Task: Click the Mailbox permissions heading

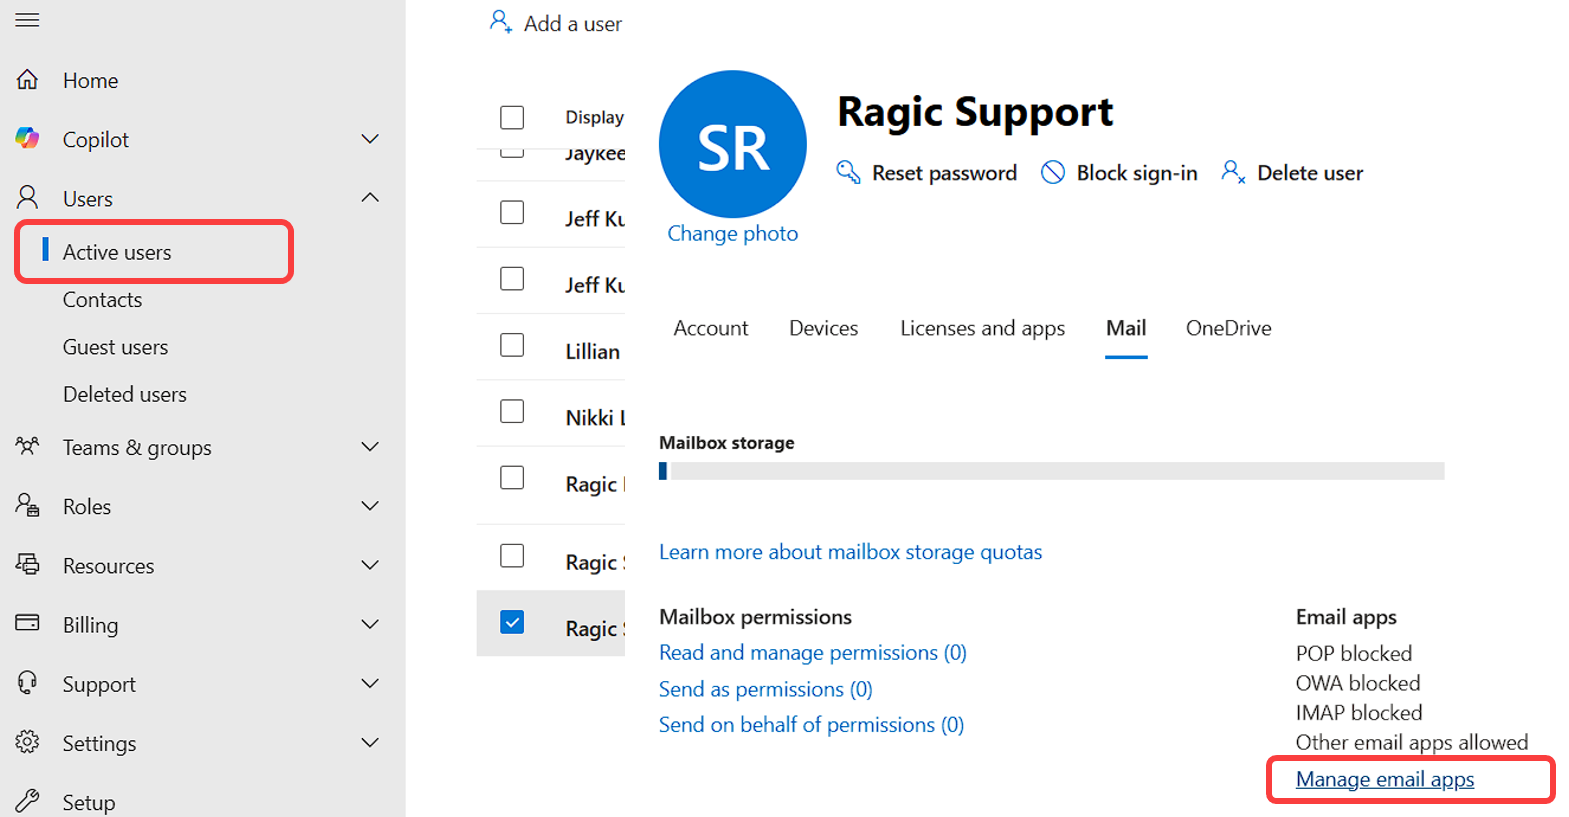Action: [756, 617]
